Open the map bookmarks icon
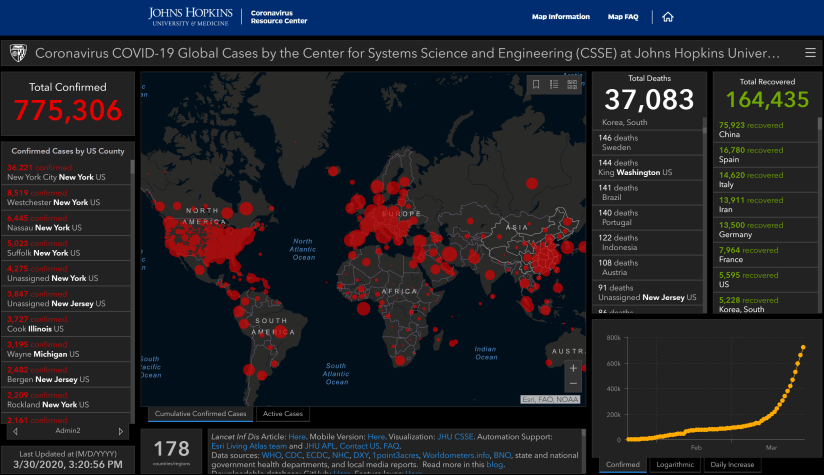 tap(536, 84)
